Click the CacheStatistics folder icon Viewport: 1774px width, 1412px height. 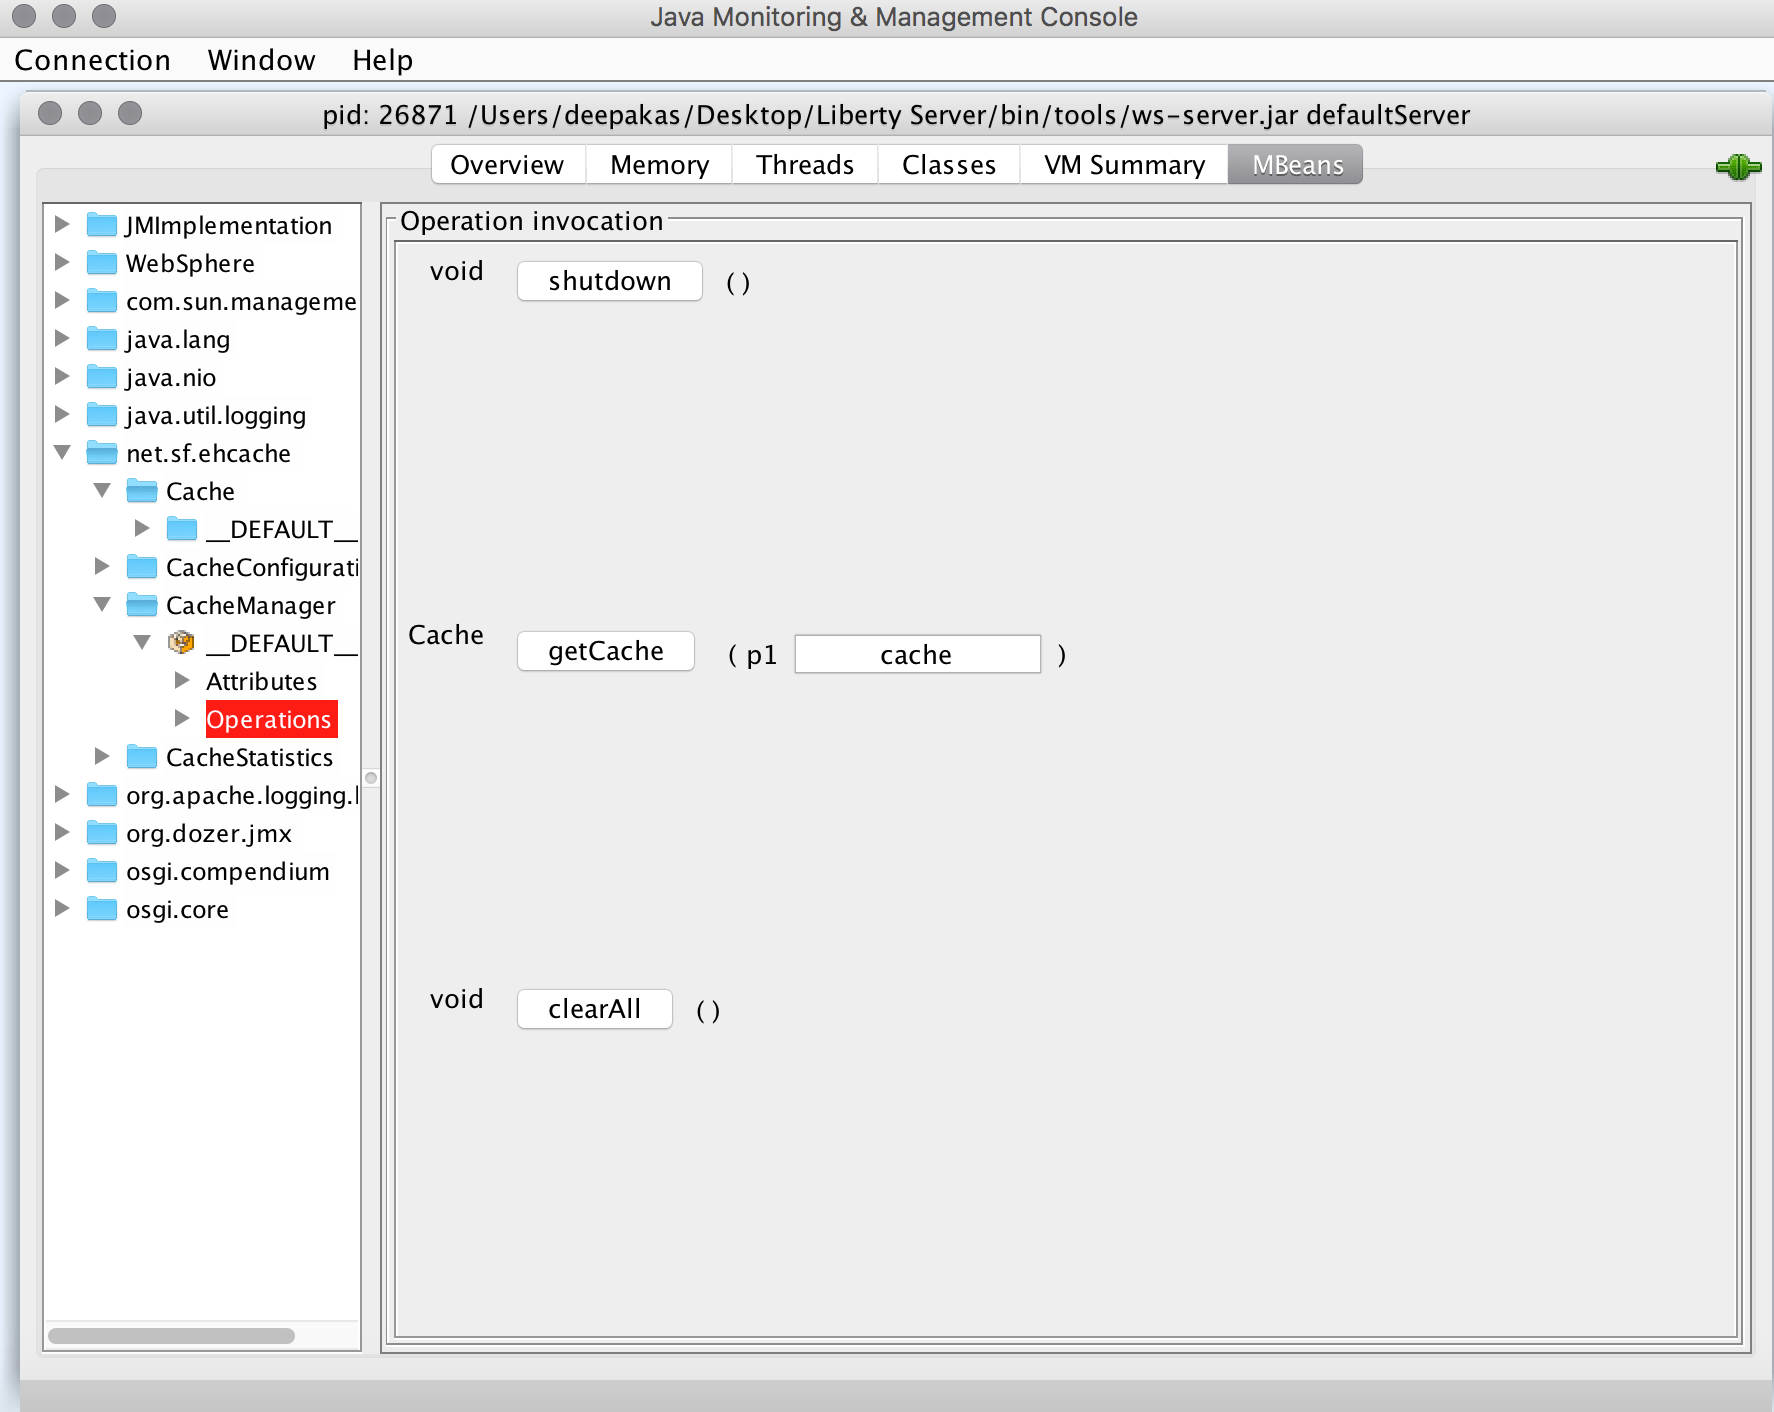tap(141, 757)
